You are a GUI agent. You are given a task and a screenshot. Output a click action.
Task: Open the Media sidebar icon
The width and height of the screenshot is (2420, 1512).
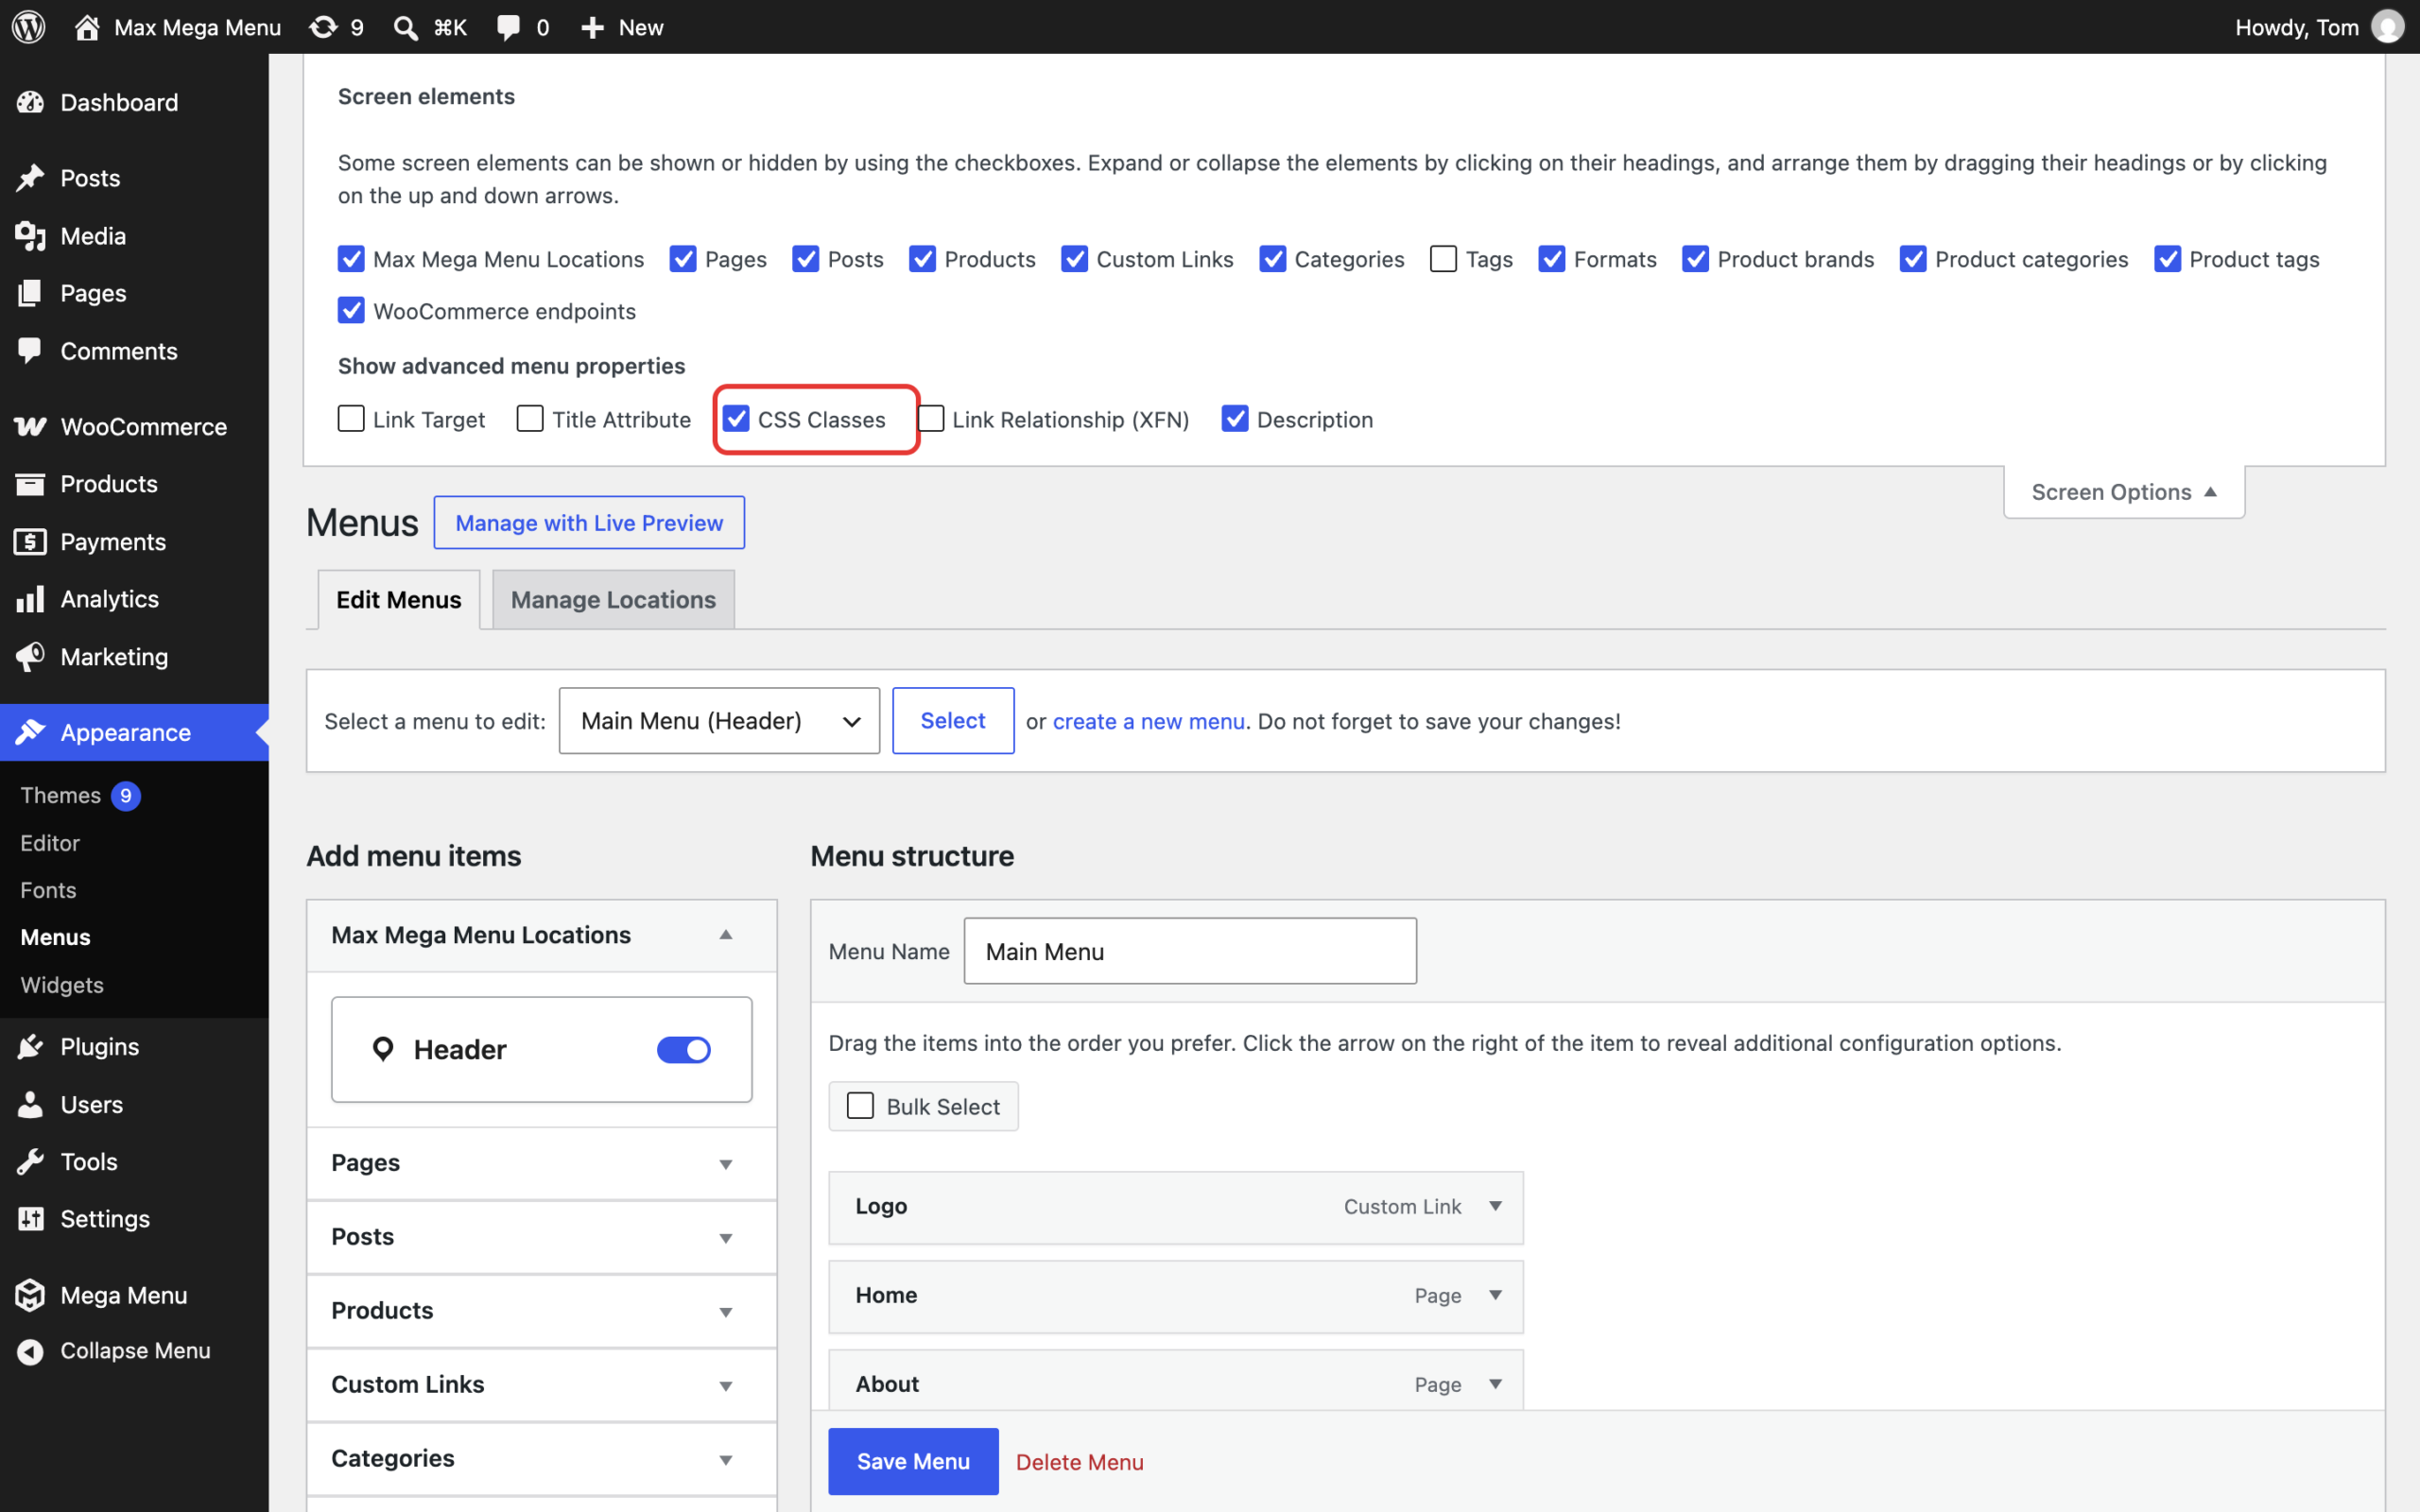click(30, 236)
